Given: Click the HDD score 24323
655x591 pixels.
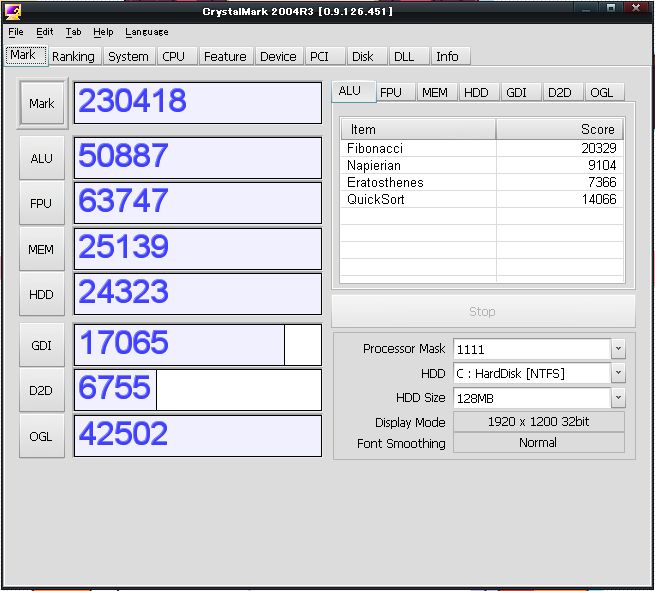Looking at the screenshot, I should pyautogui.click(x=198, y=294).
